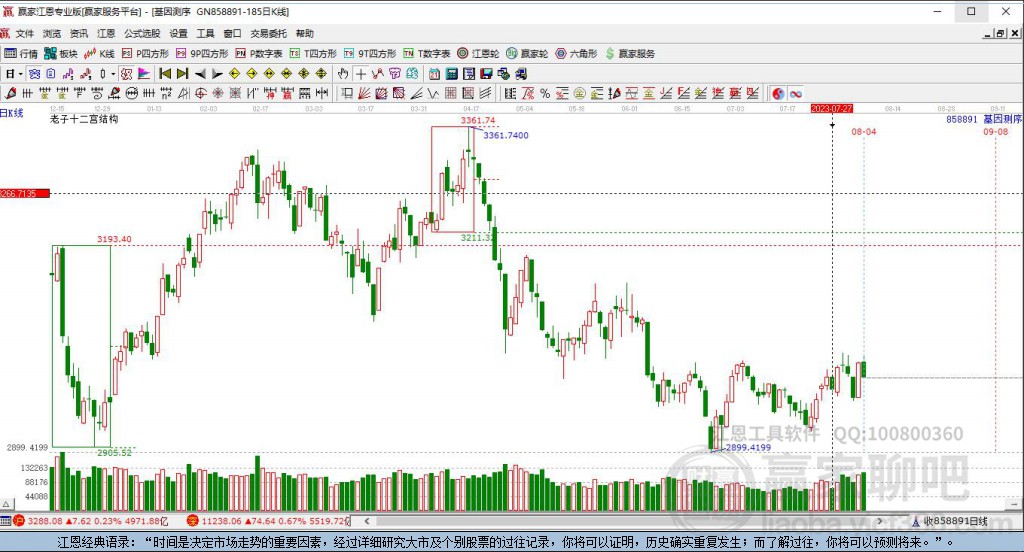Click the 老子十二宫结构 label

84,119
